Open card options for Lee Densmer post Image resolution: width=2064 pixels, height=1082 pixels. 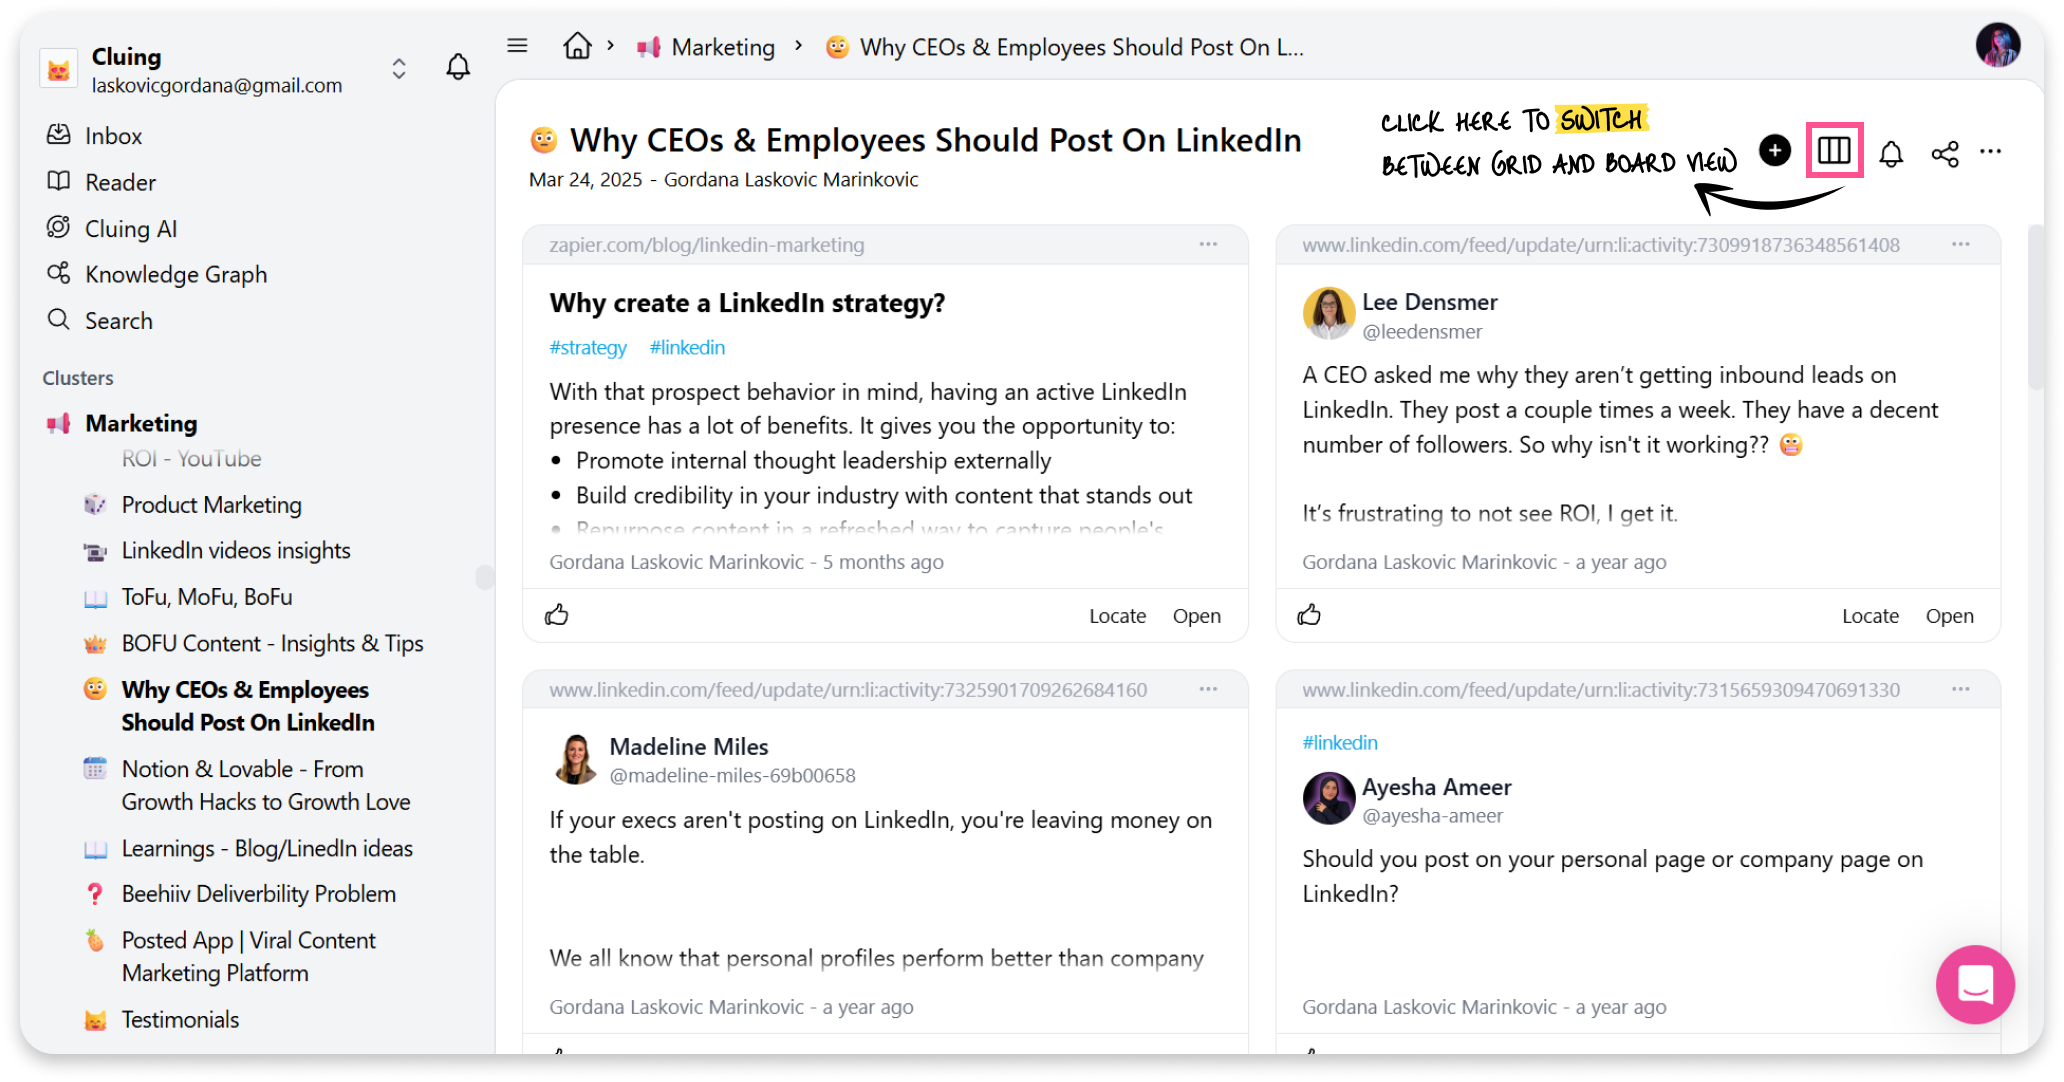click(x=1961, y=244)
